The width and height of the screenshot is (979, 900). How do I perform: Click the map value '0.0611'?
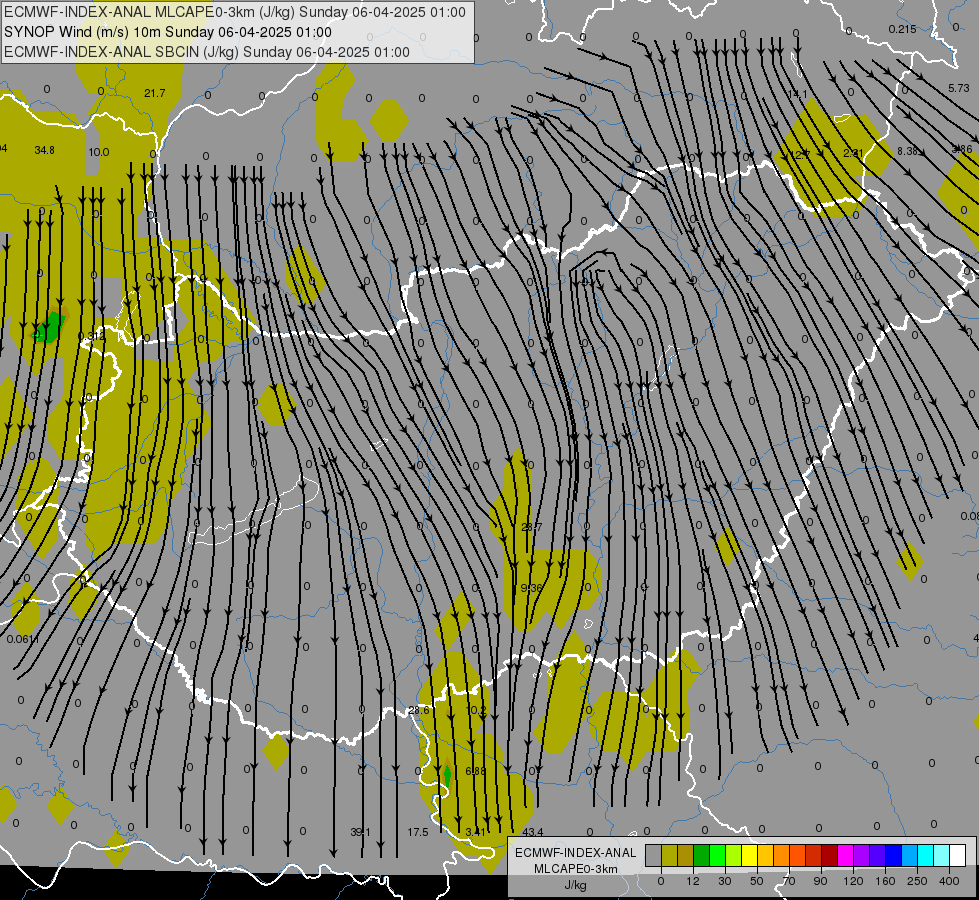pos(23,639)
